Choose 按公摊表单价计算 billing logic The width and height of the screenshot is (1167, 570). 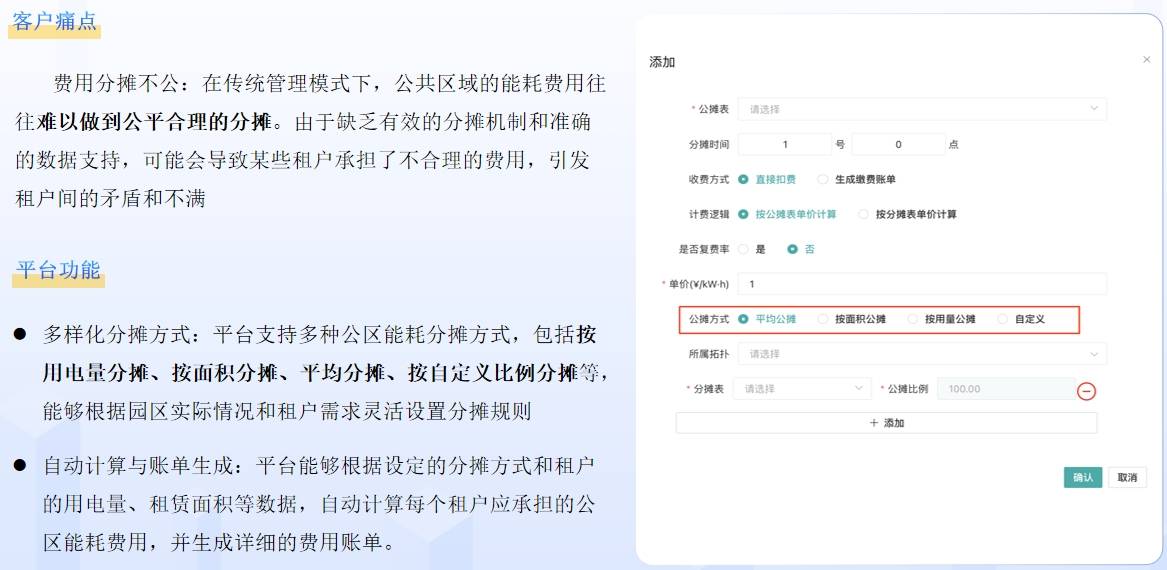[x=787, y=214]
